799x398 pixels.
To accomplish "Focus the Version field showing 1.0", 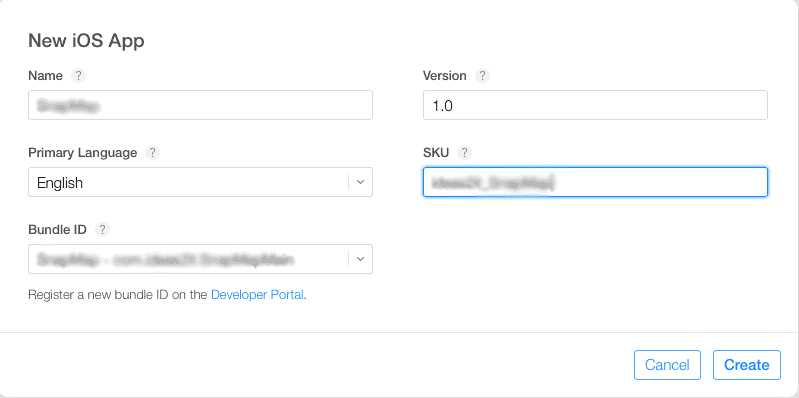I will pos(595,105).
